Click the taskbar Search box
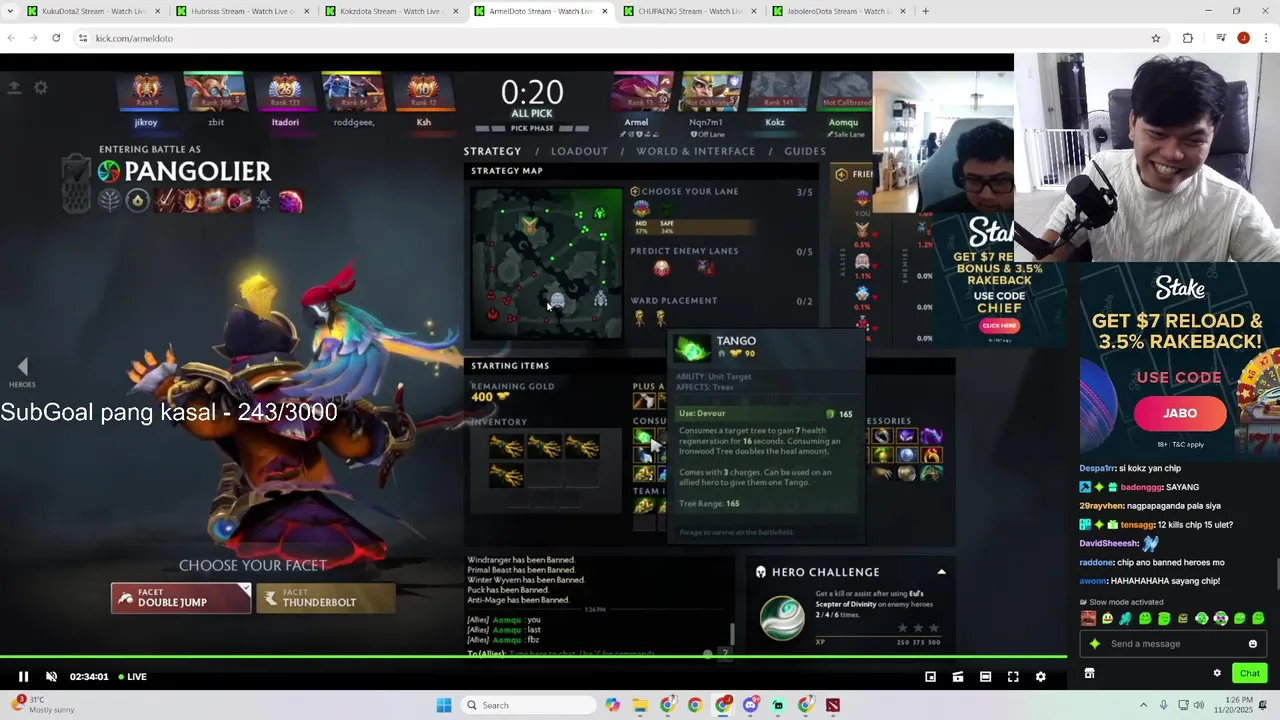This screenshot has width=1280, height=720. tap(527, 705)
